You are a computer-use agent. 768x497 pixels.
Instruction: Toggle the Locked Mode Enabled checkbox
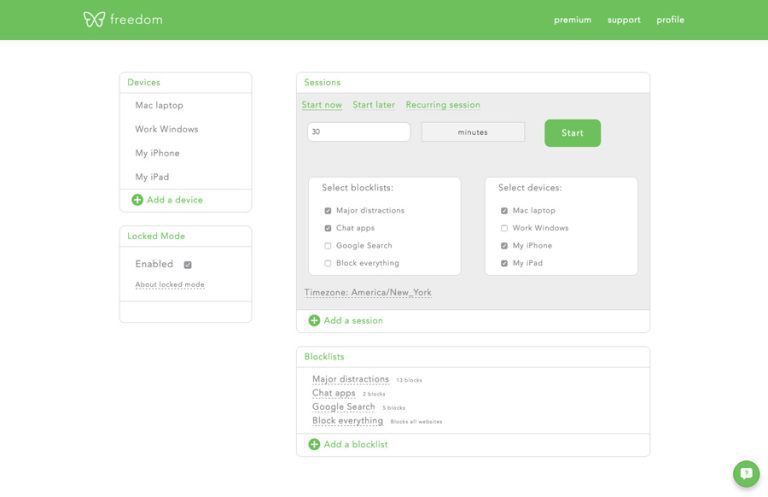pos(187,265)
